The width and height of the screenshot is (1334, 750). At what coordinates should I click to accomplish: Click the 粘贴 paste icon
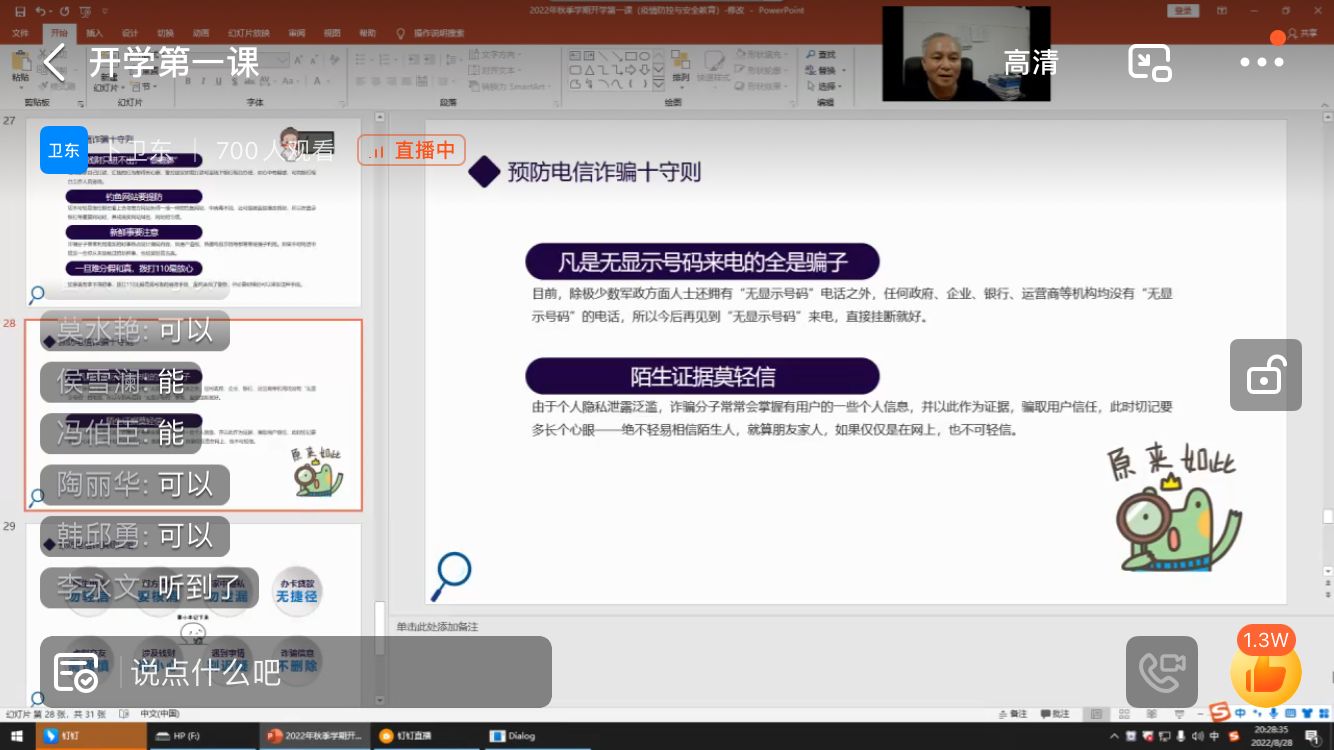[x=20, y=66]
